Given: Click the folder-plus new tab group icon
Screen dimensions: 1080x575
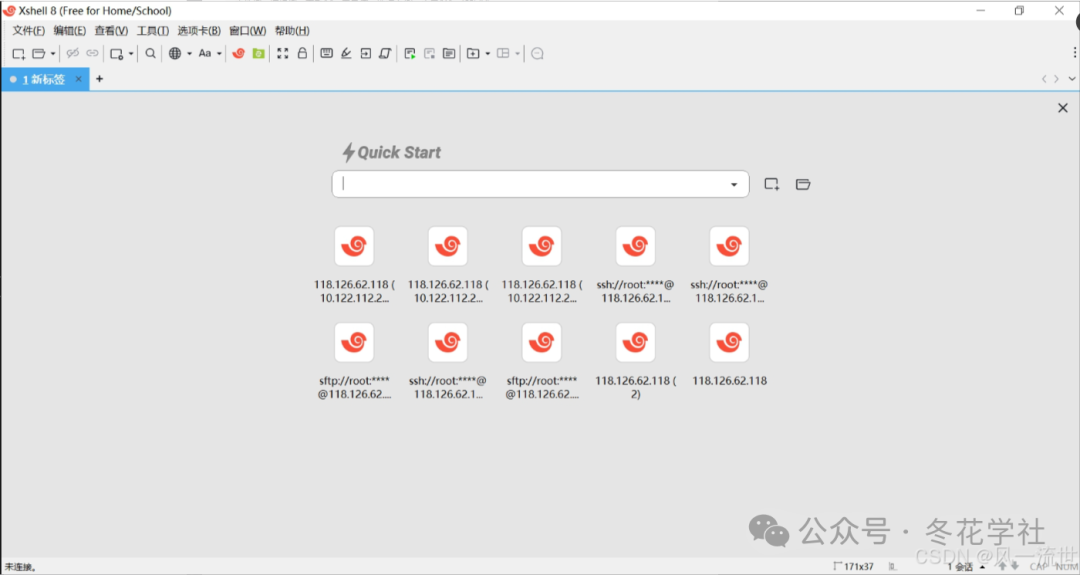Looking at the screenshot, I should tap(473, 54).
